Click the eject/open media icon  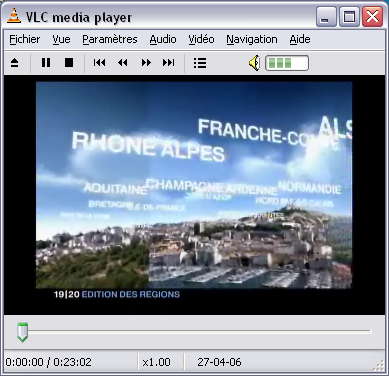click(15, 63)
